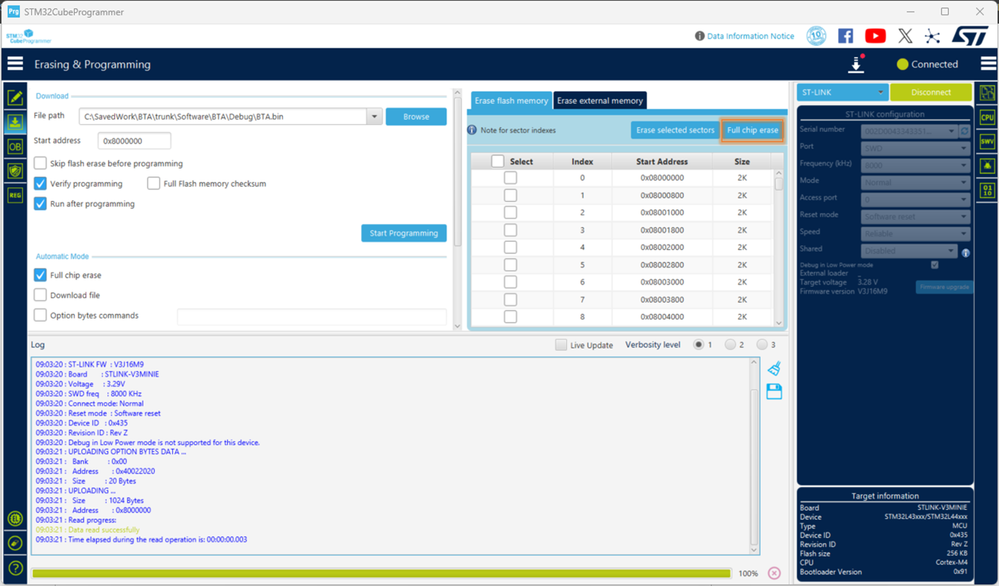
Task: Click the sector table vertical scrollbar
Action: point(779,247)
